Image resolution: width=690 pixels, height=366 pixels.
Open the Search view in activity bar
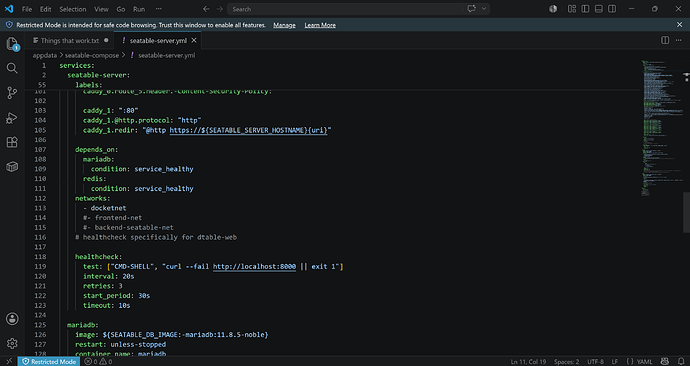[x=12, y=68]
